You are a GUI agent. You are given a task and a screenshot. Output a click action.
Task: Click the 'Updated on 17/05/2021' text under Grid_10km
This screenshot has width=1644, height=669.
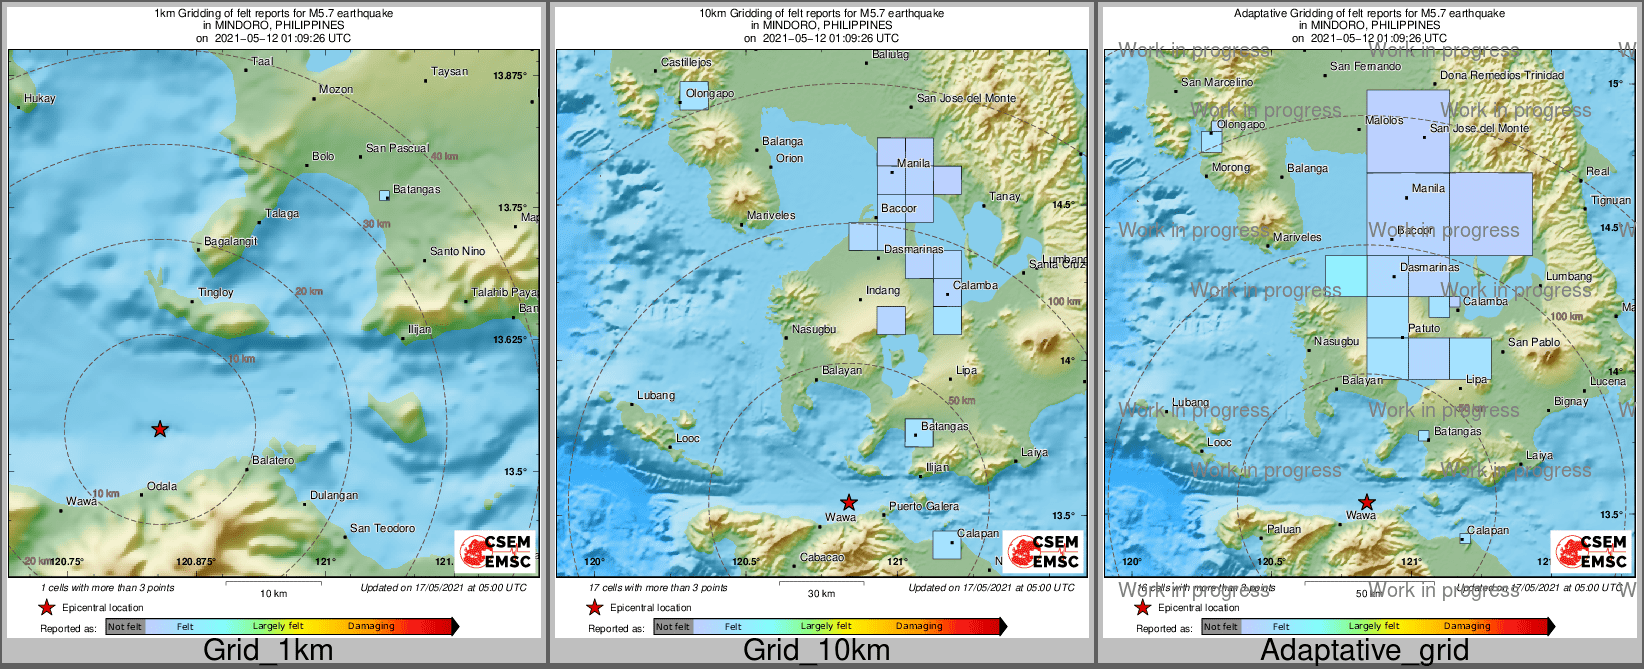pos(991,588)
